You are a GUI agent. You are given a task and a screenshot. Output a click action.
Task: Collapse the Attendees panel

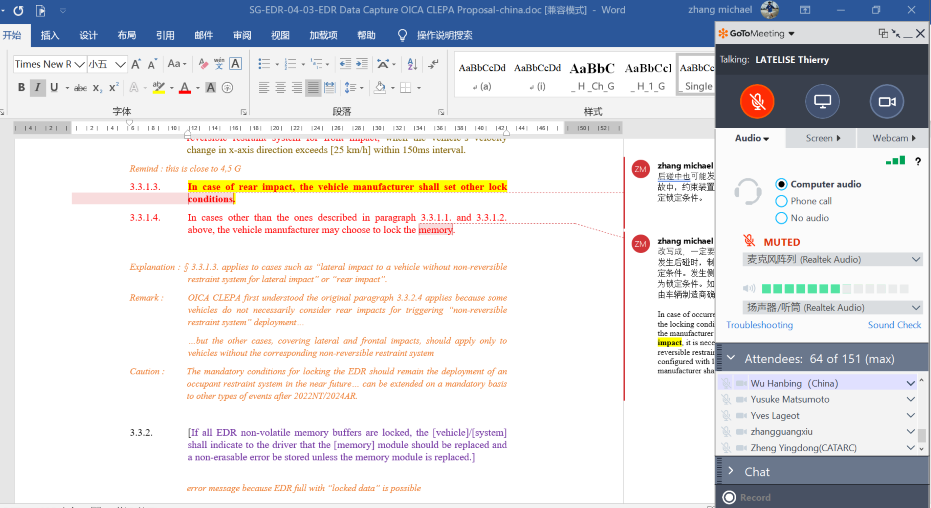pyautogui.click(x=731, y=358)
